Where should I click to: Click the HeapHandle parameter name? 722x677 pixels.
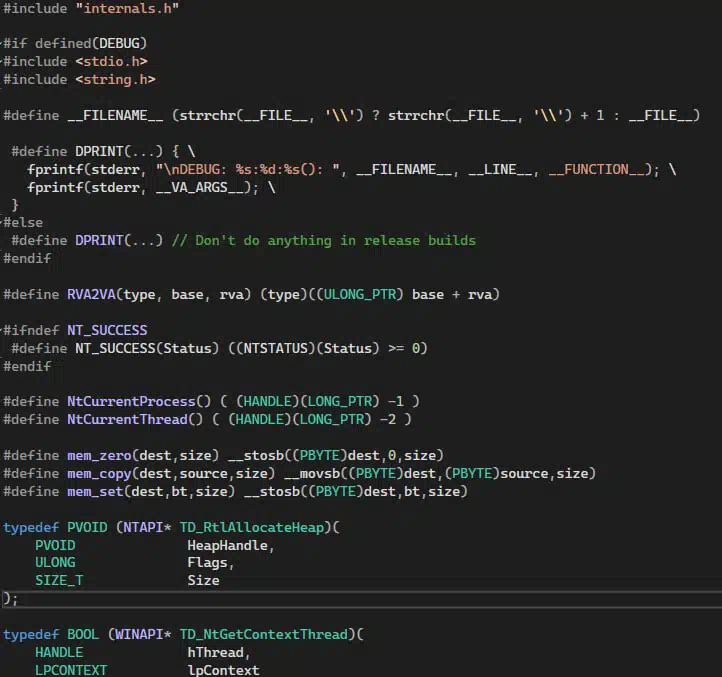[x=227, y=545]
